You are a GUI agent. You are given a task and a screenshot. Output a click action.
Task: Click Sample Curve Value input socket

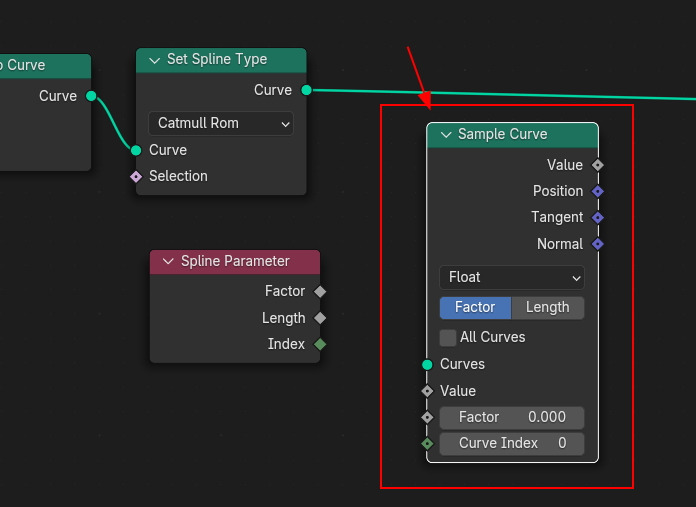point(427,391)
